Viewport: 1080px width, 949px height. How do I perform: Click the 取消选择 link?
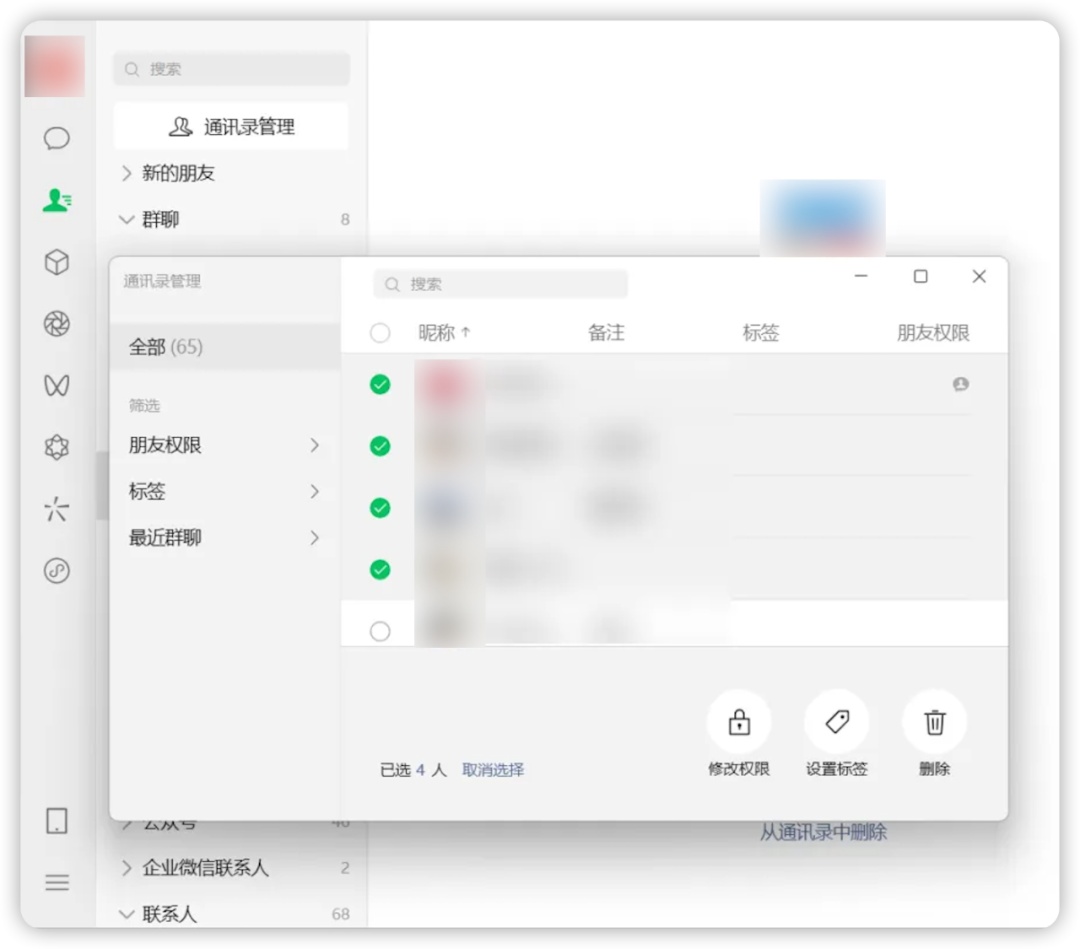click(493, 770)
